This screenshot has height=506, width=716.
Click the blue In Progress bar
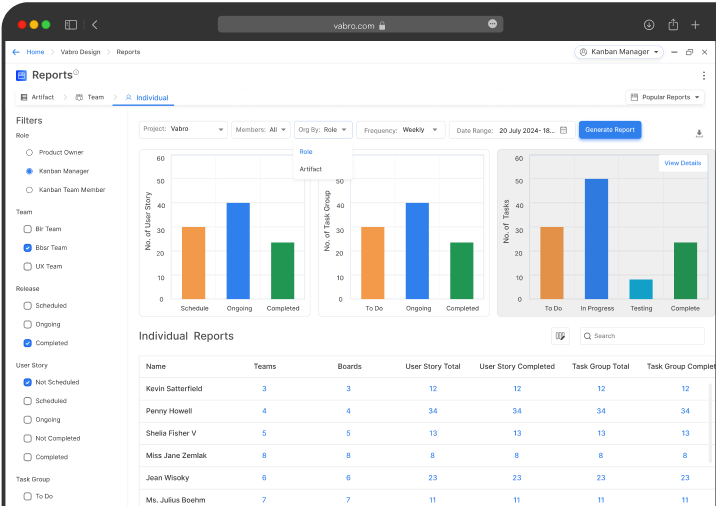point(596,239)
